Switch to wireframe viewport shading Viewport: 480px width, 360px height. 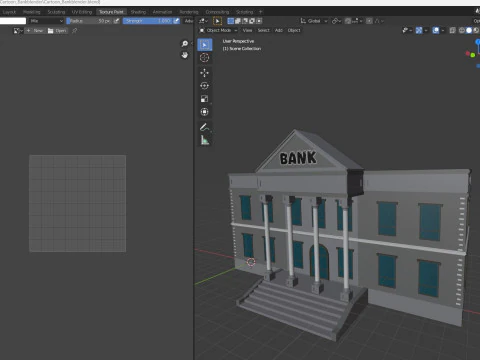click(462, 30)
